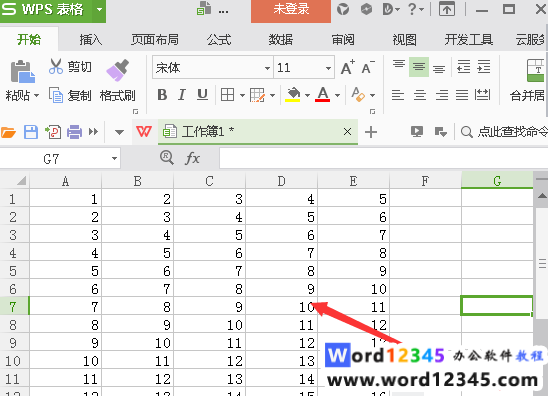The width and height of the screenshot is (548, 396).
Task: Open the 数据 tab
Action: (281, 39)
